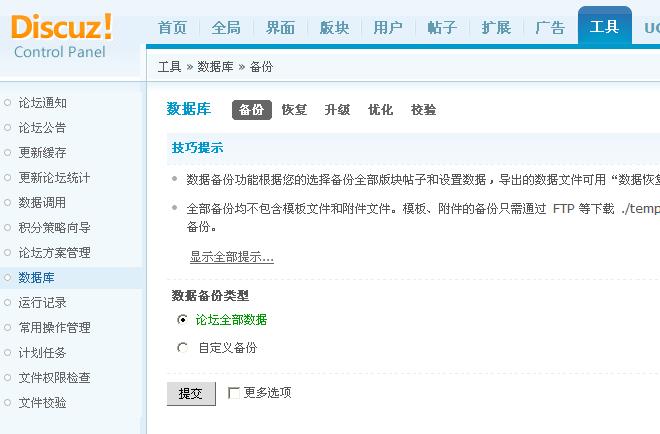Choose the 自定义备份 radio option
The image size is (660, 434).
pyautogui.click(x=182, y=348)
